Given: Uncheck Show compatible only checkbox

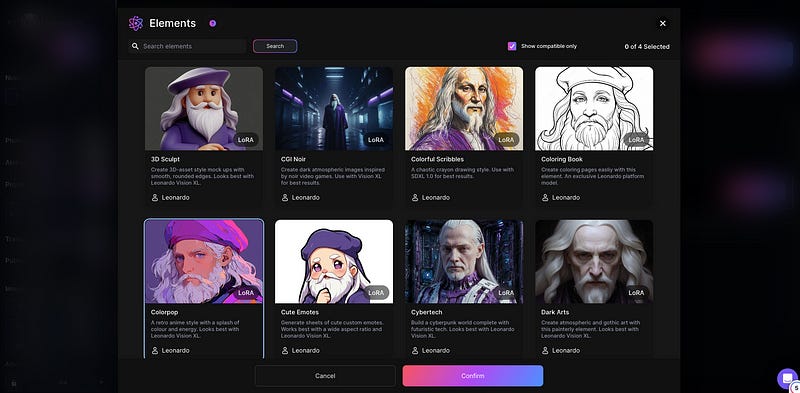Looking at the screenshot, I should point(512,46).
